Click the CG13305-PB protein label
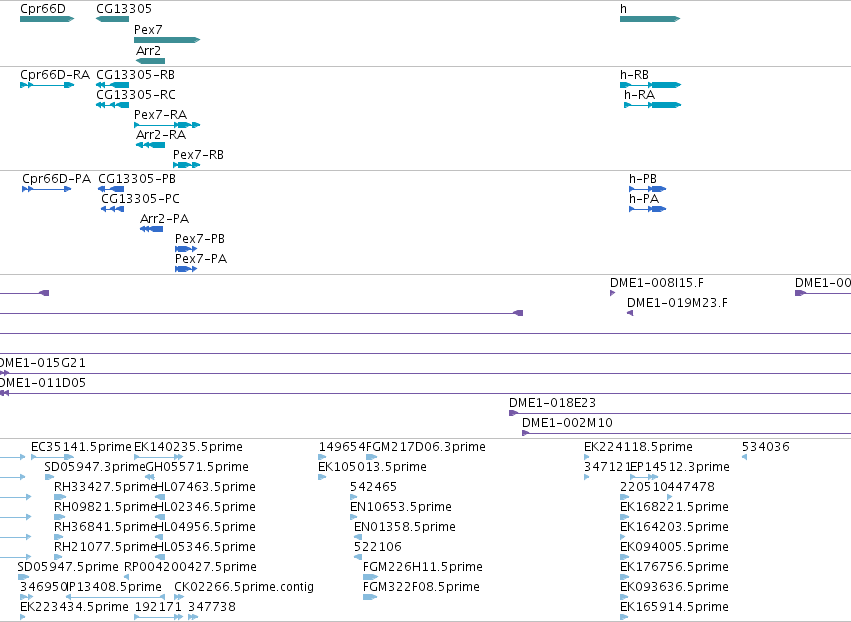Viewport: 851px width, 622px height. coord(137,179)
